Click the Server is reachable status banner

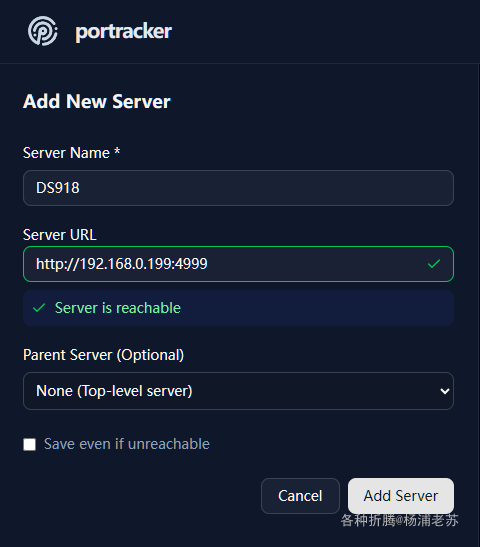click(238, 308)
